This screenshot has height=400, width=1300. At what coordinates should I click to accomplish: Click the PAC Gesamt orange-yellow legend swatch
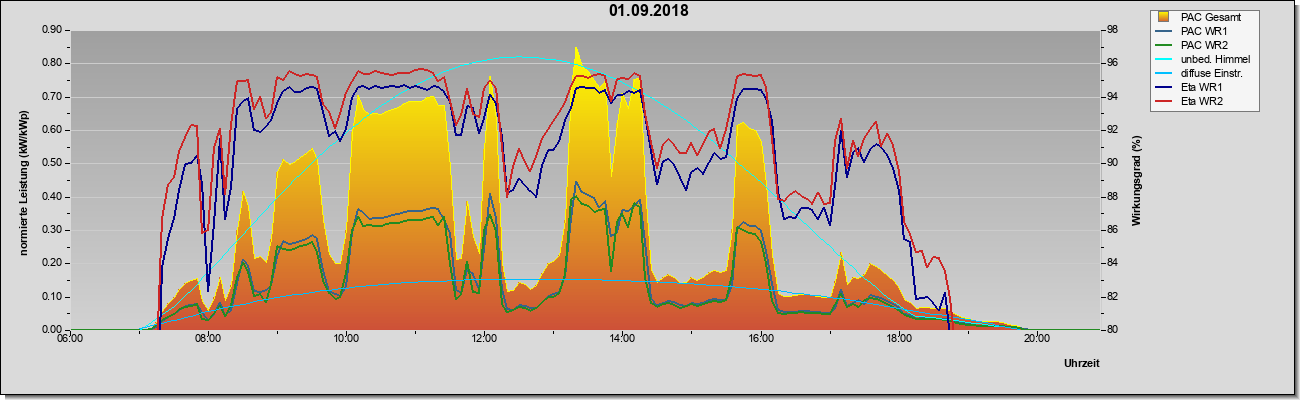pyautogui.click(x=1164, y=17)
